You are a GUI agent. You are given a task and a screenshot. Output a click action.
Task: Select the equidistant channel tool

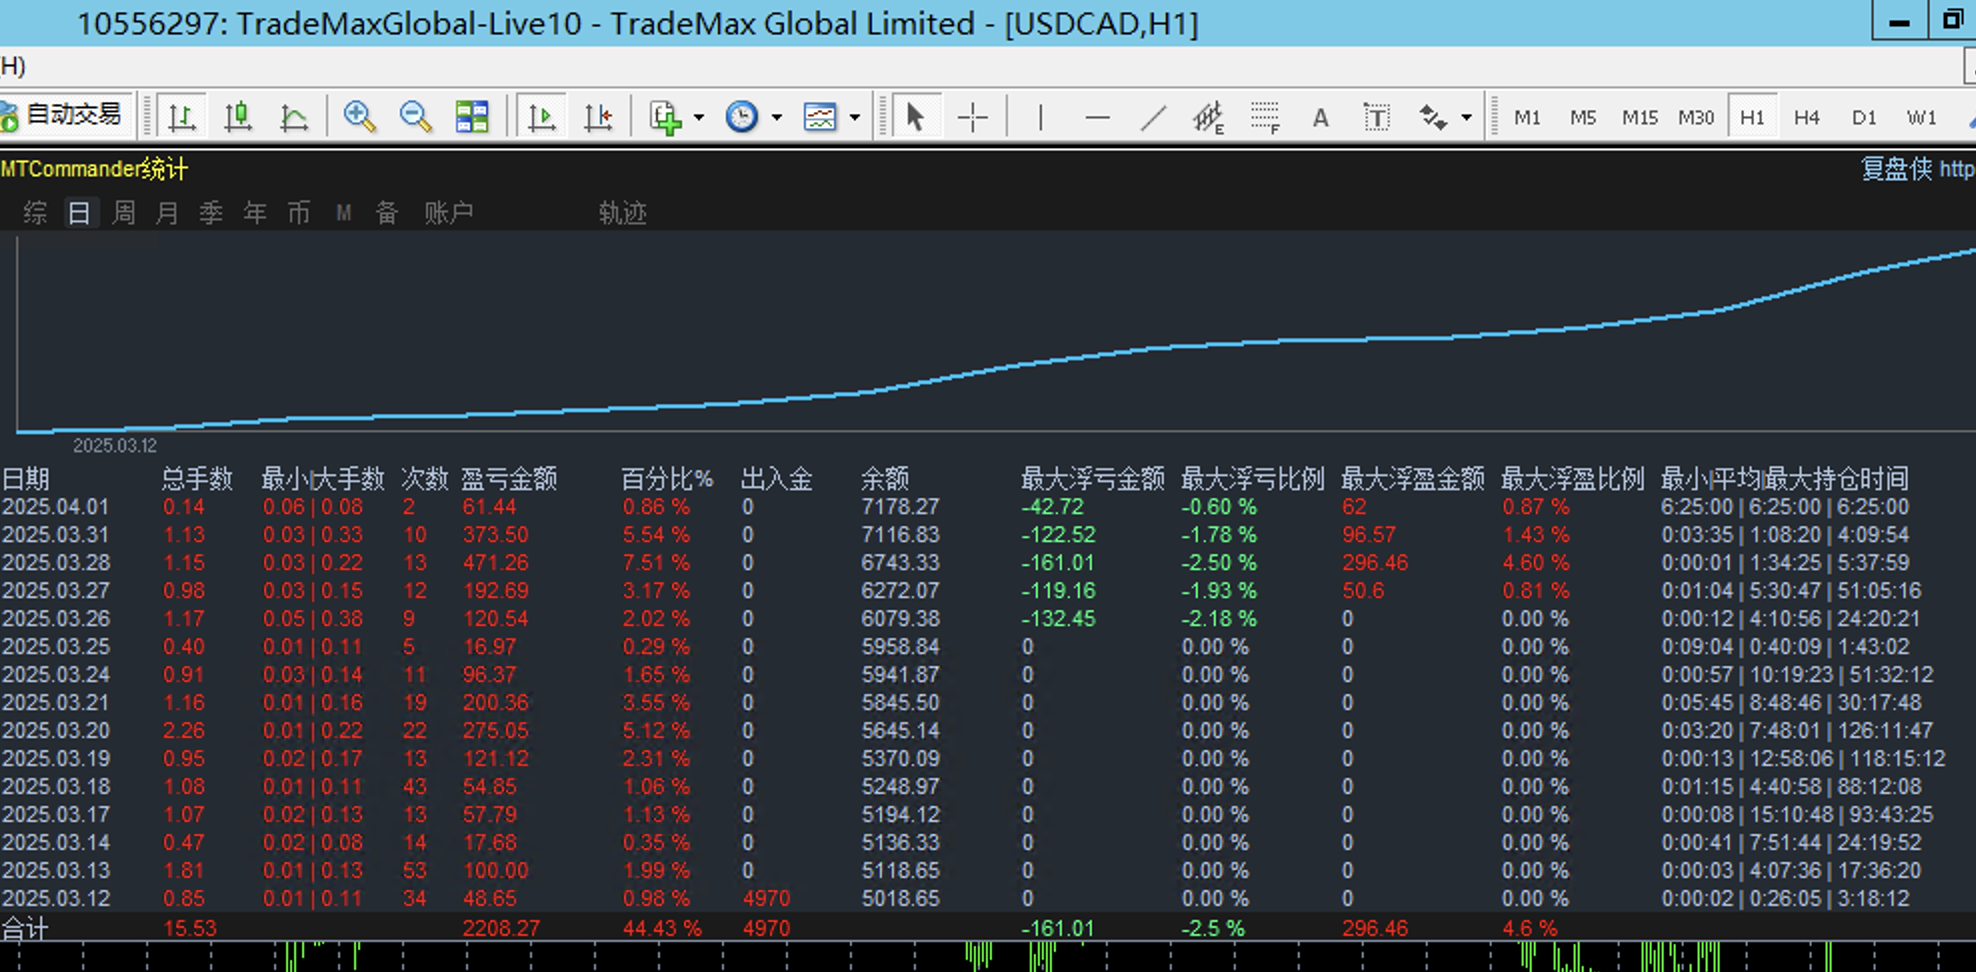[x=1208, y=117]
